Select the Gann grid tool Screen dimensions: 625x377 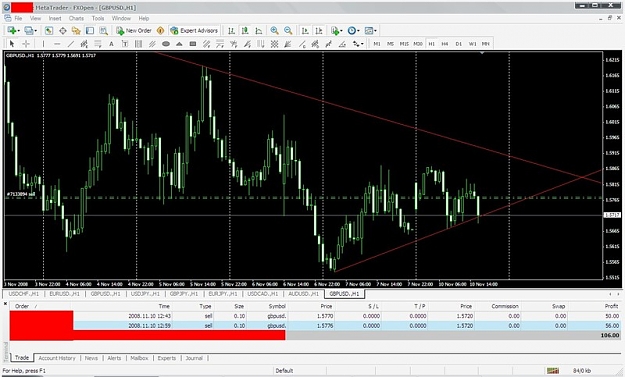(274, 43)
